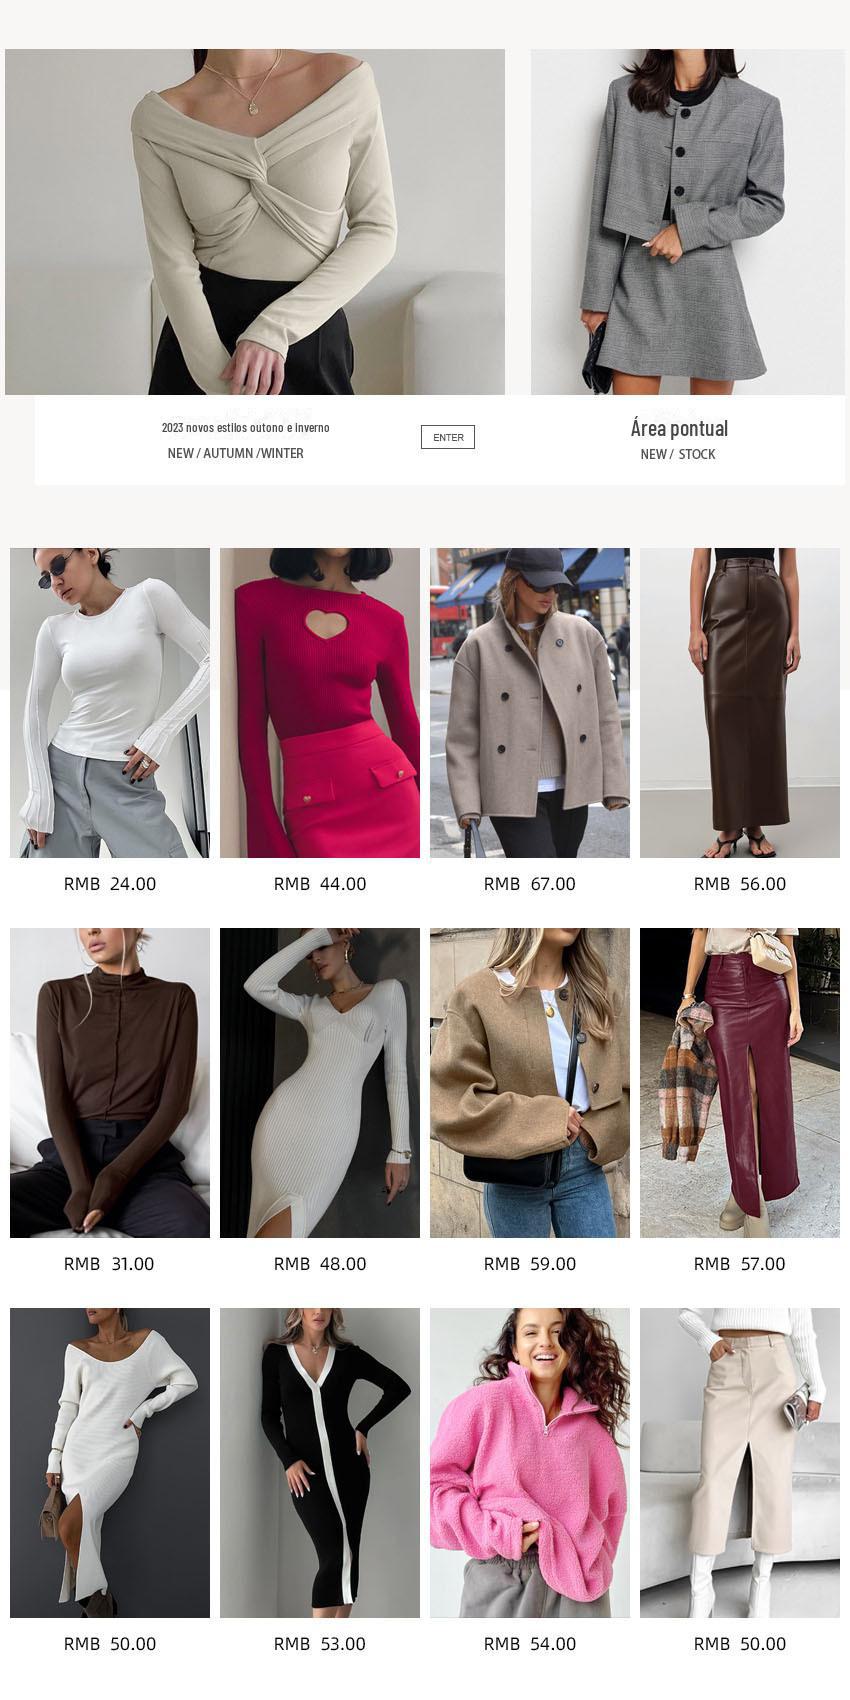Open the grey tweed jacket and skirt banner
Screen dimensions: 850x1700
(687, 222)
